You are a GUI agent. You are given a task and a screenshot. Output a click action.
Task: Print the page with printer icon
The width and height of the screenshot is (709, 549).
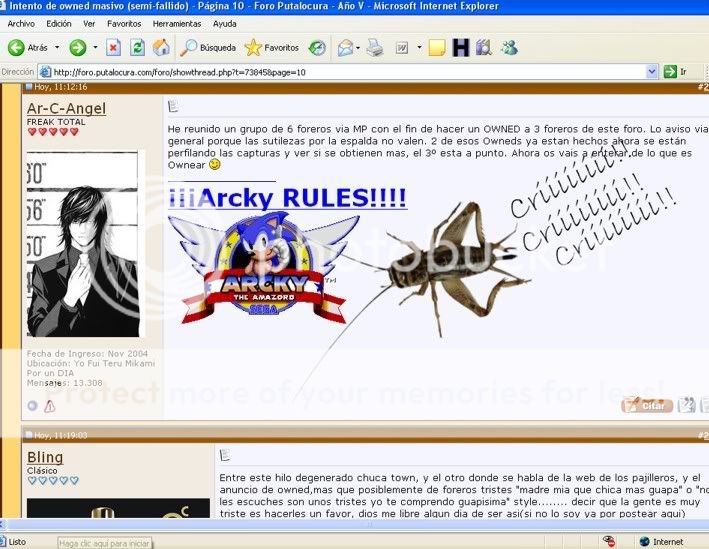click(x=375, y=47)
